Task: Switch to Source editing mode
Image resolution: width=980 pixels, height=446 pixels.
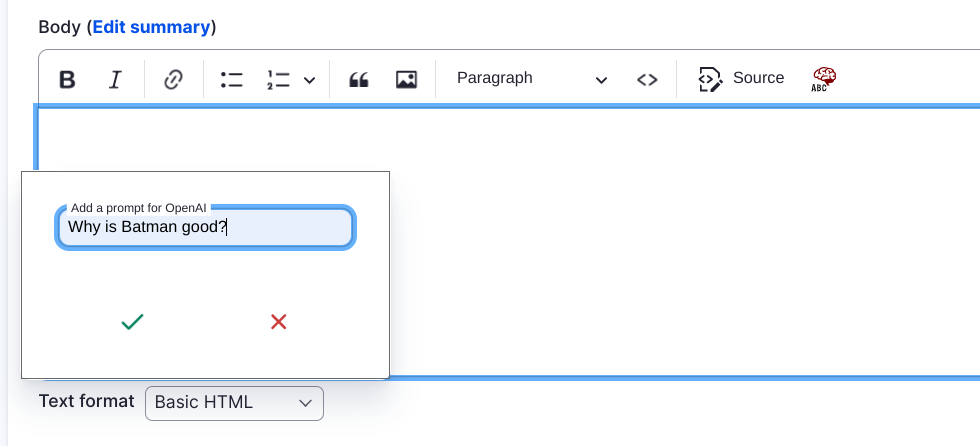Action: [741, 79]
